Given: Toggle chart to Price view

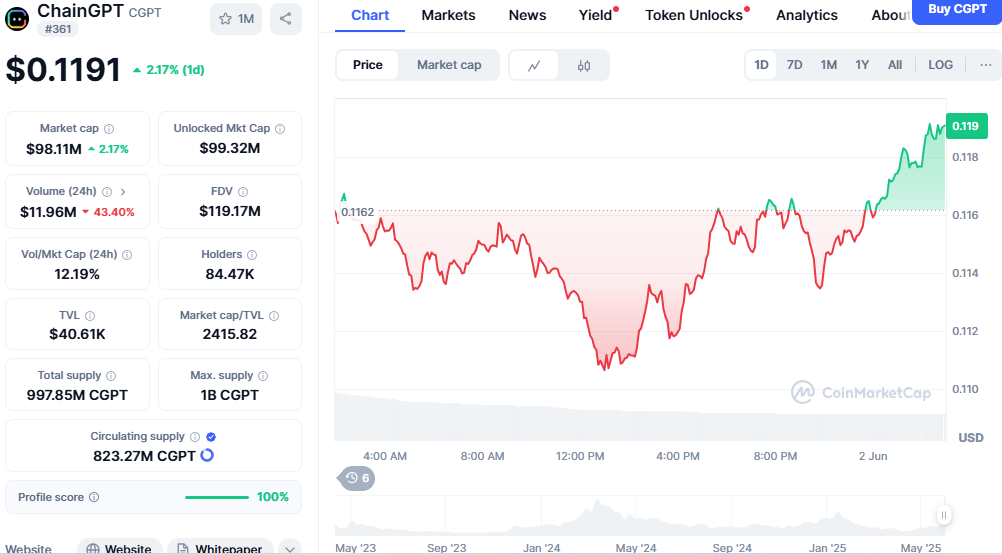Looking at the screenshot, I should pyautogui.click(x=368, y=65).
